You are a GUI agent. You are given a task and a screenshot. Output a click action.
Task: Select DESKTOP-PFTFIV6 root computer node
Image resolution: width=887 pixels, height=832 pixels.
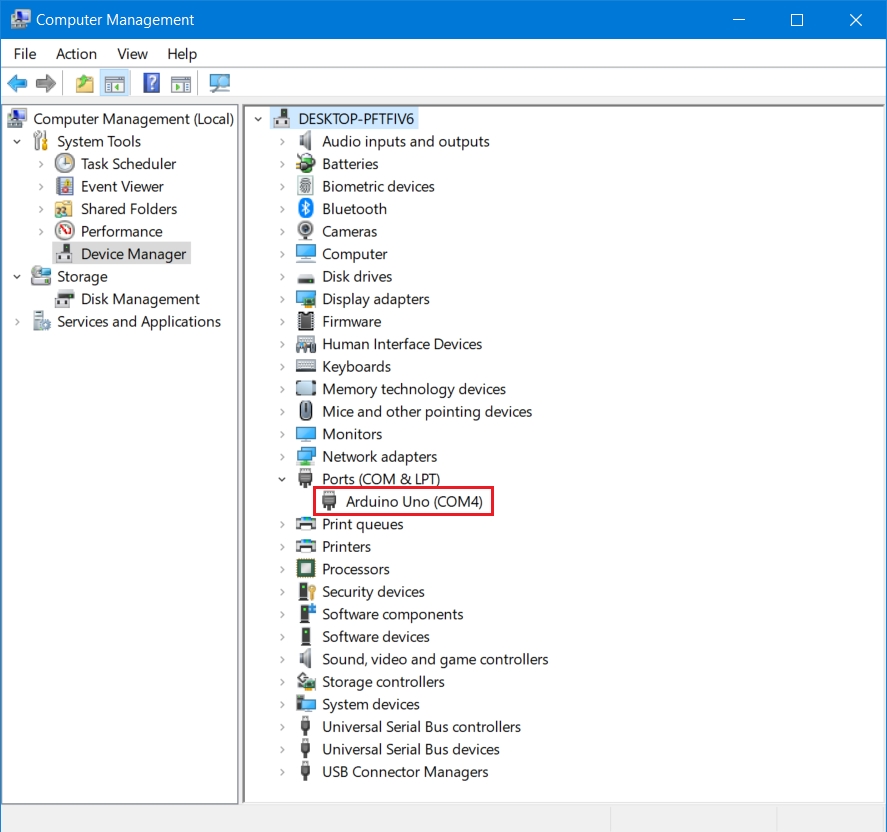pos(356,119)
